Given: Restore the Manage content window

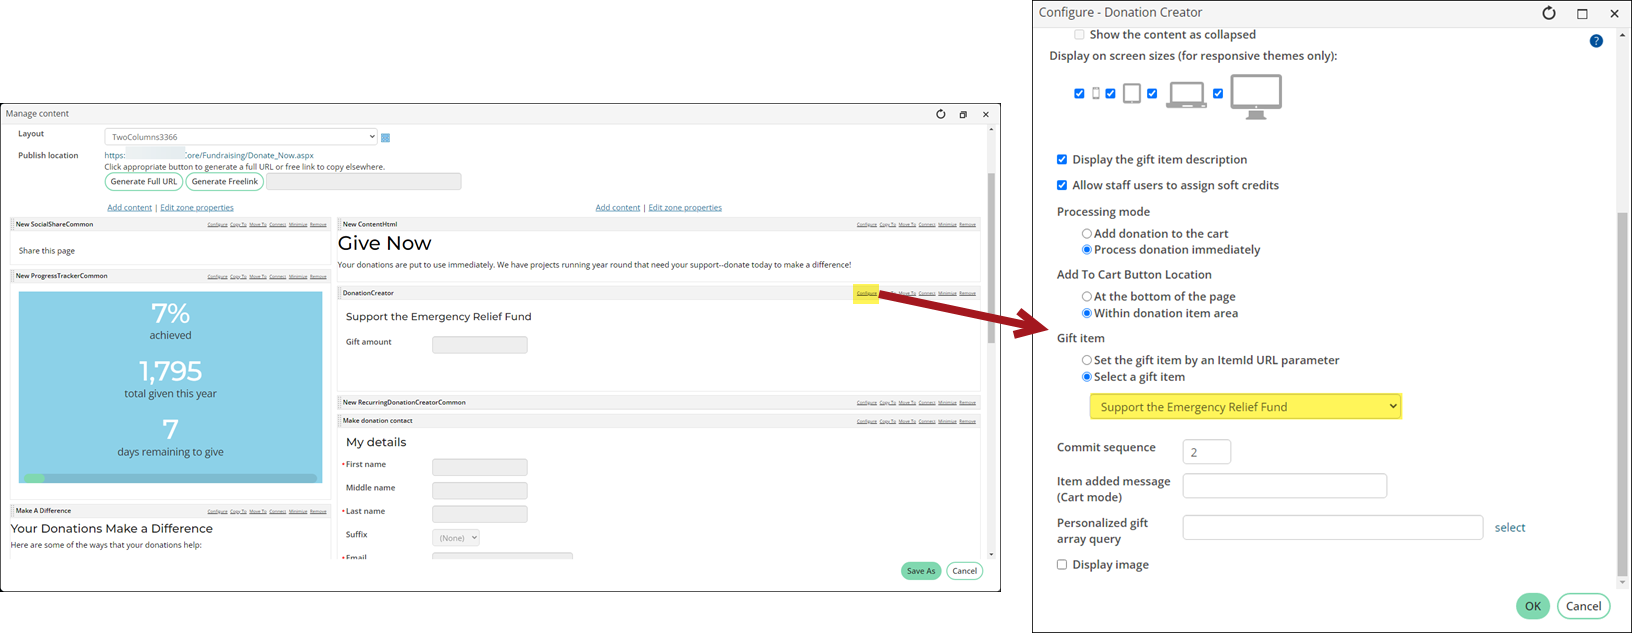Looking at the screenshot, I should (x=963, y=114).
